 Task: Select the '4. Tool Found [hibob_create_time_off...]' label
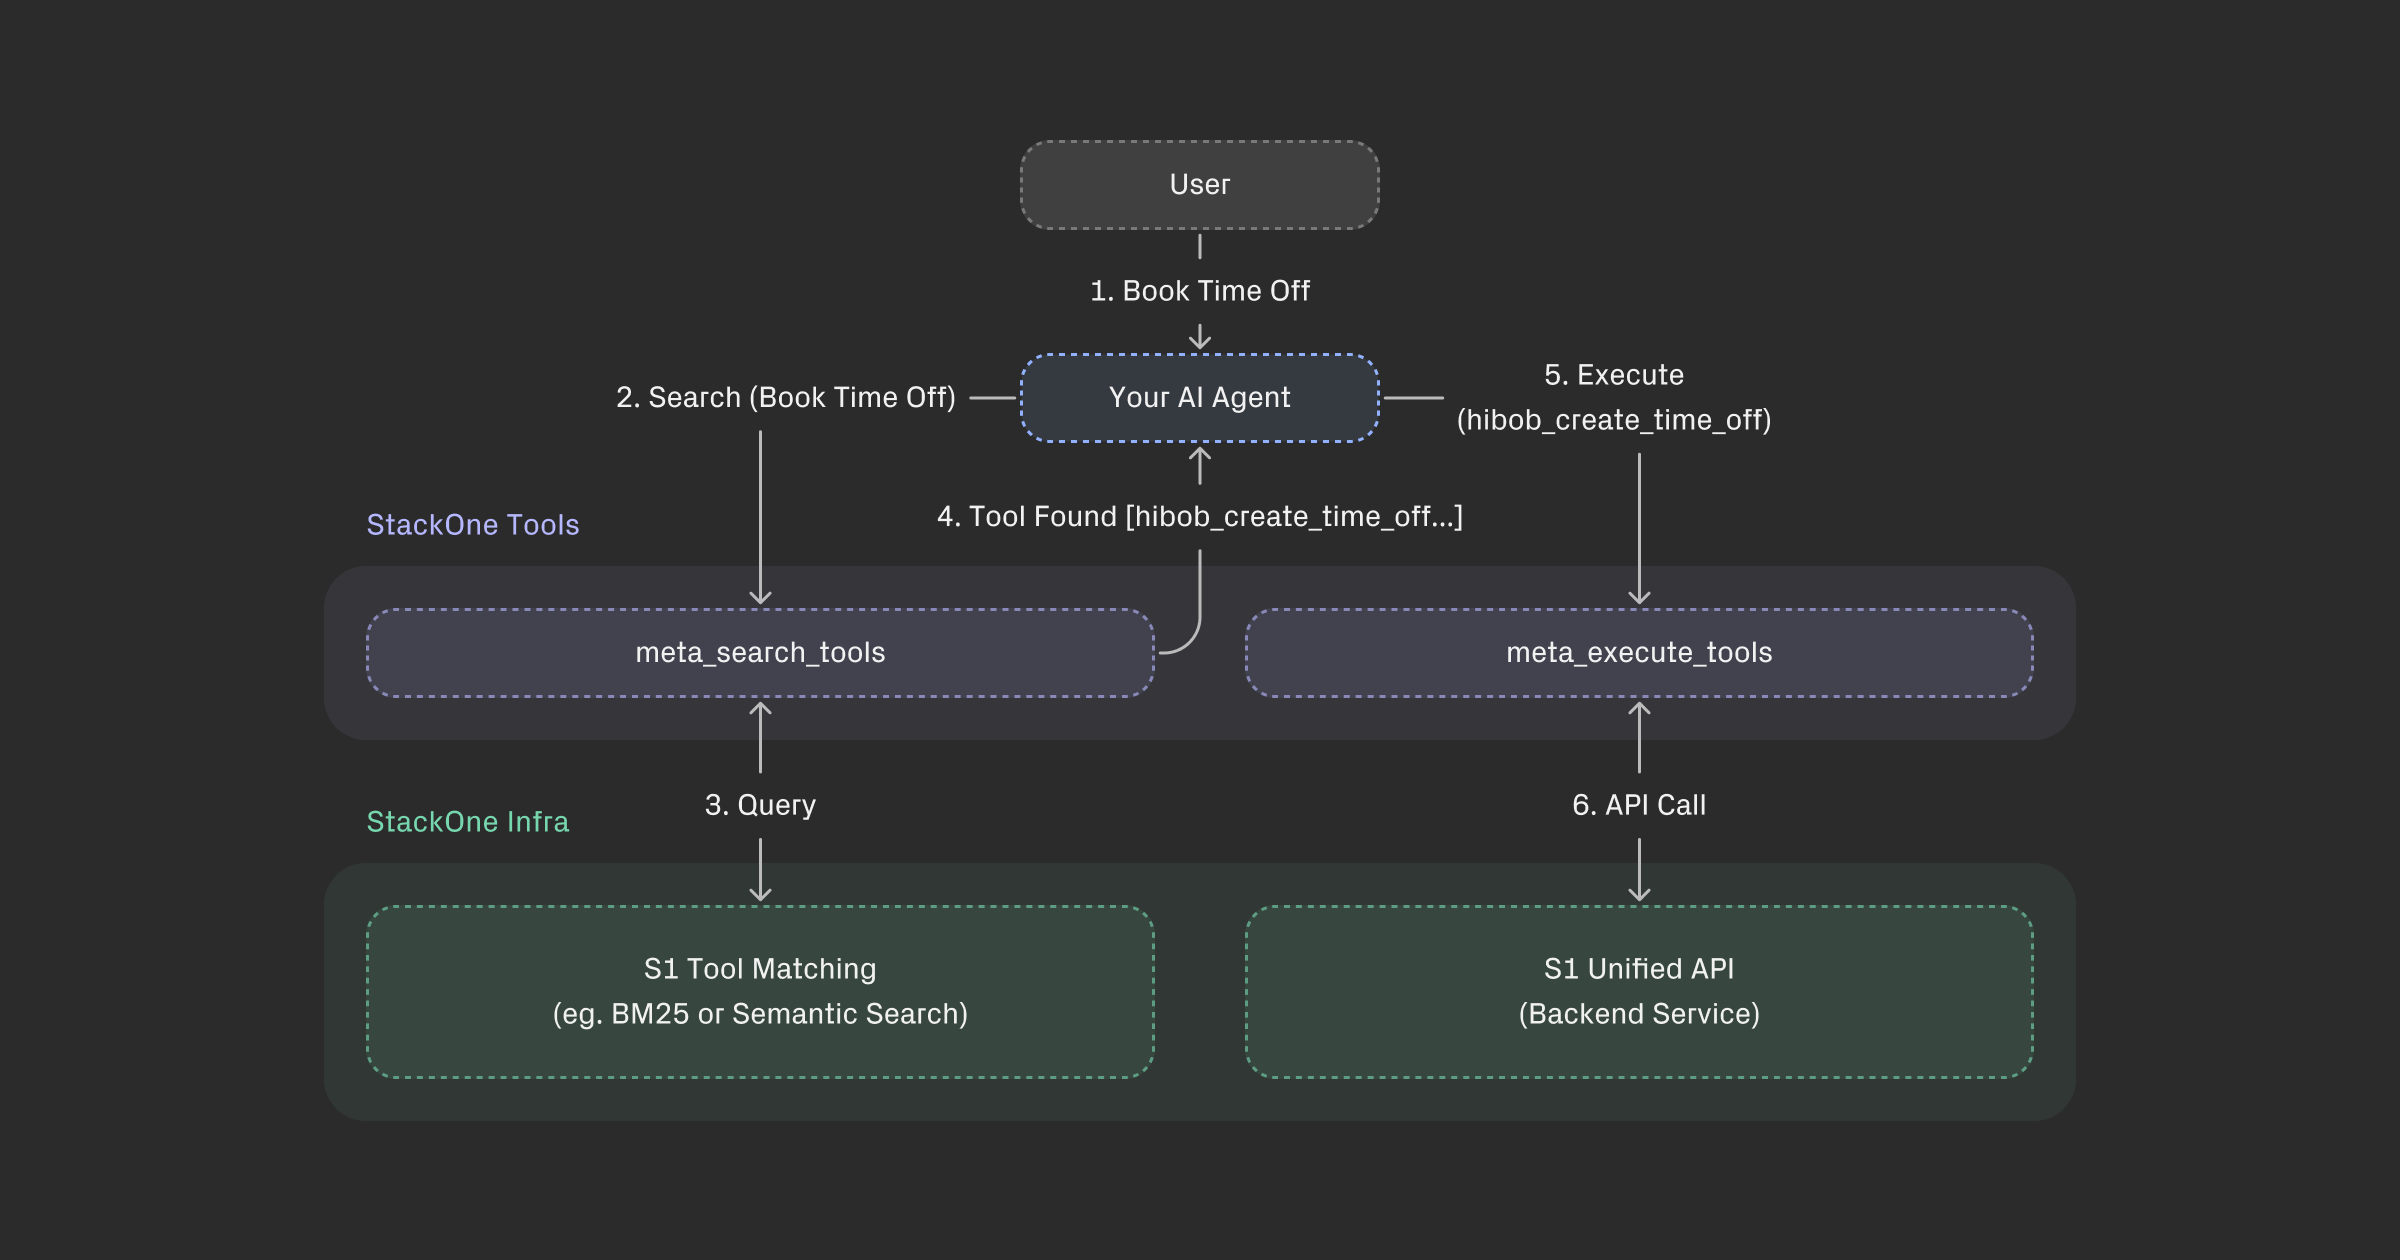pyautogui.click(x=1200, y=516)
